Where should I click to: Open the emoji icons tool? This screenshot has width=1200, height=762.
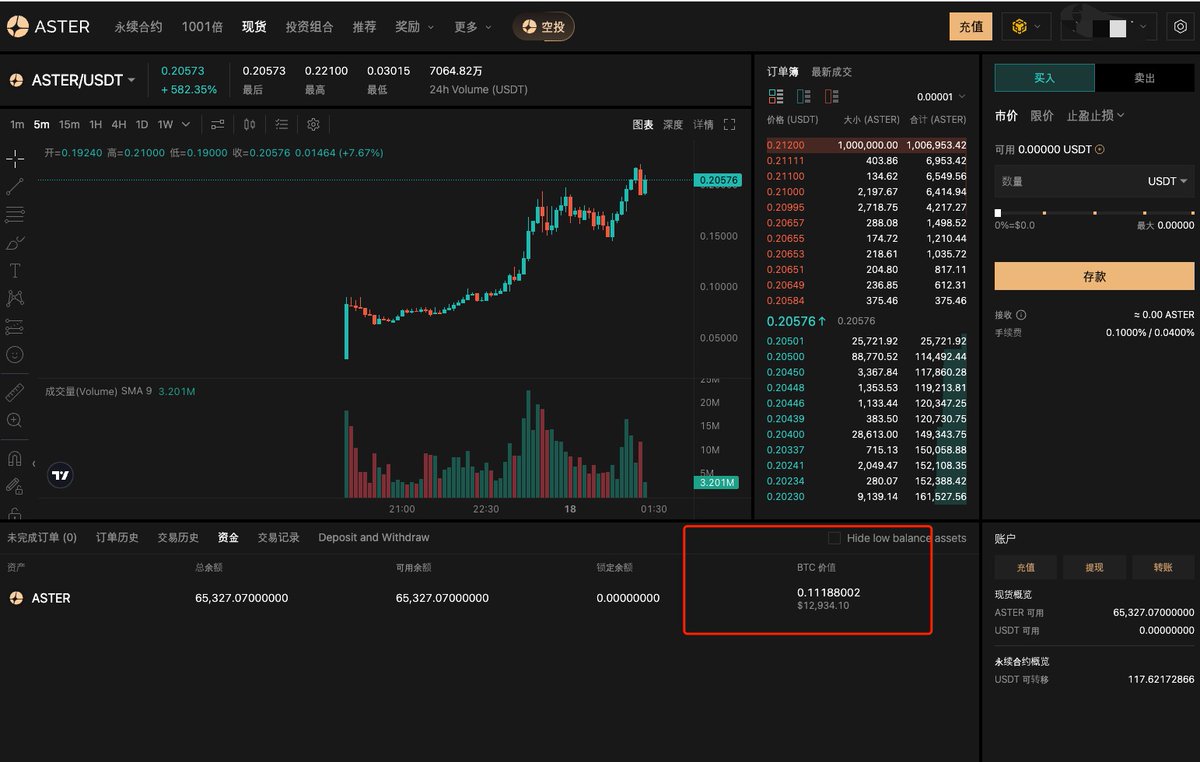15,354
